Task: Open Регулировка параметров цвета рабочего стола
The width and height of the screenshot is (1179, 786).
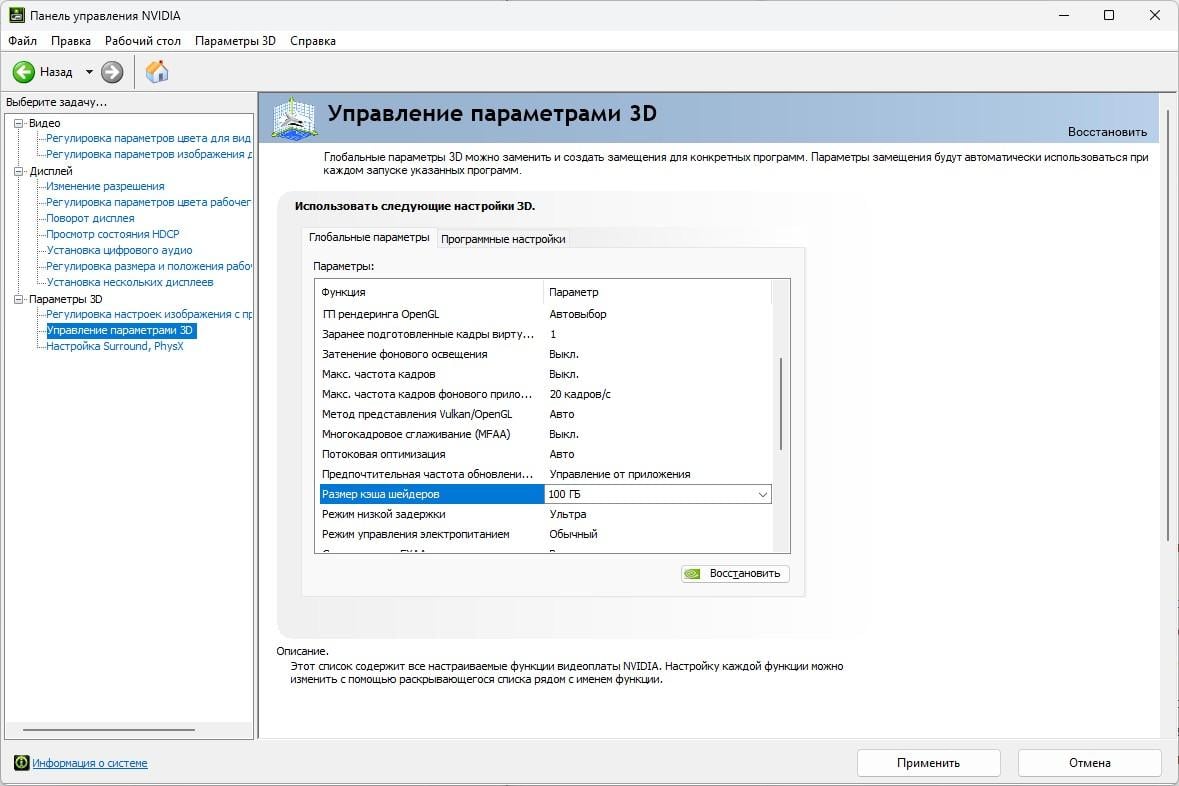Action: click(x=148, y=202)
